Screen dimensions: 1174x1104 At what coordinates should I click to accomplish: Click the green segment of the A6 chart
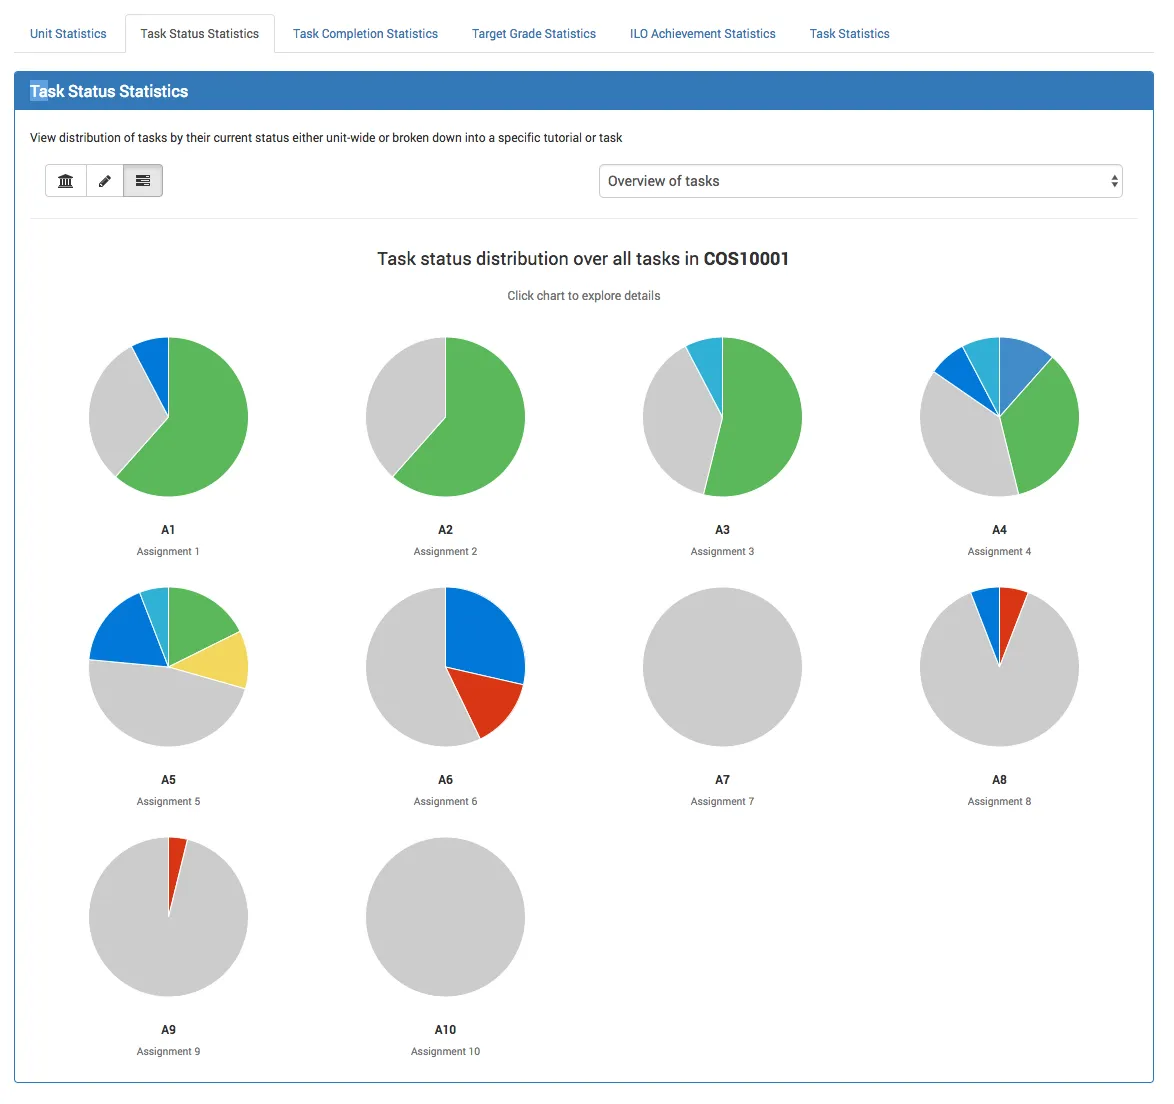coord(445,666)
